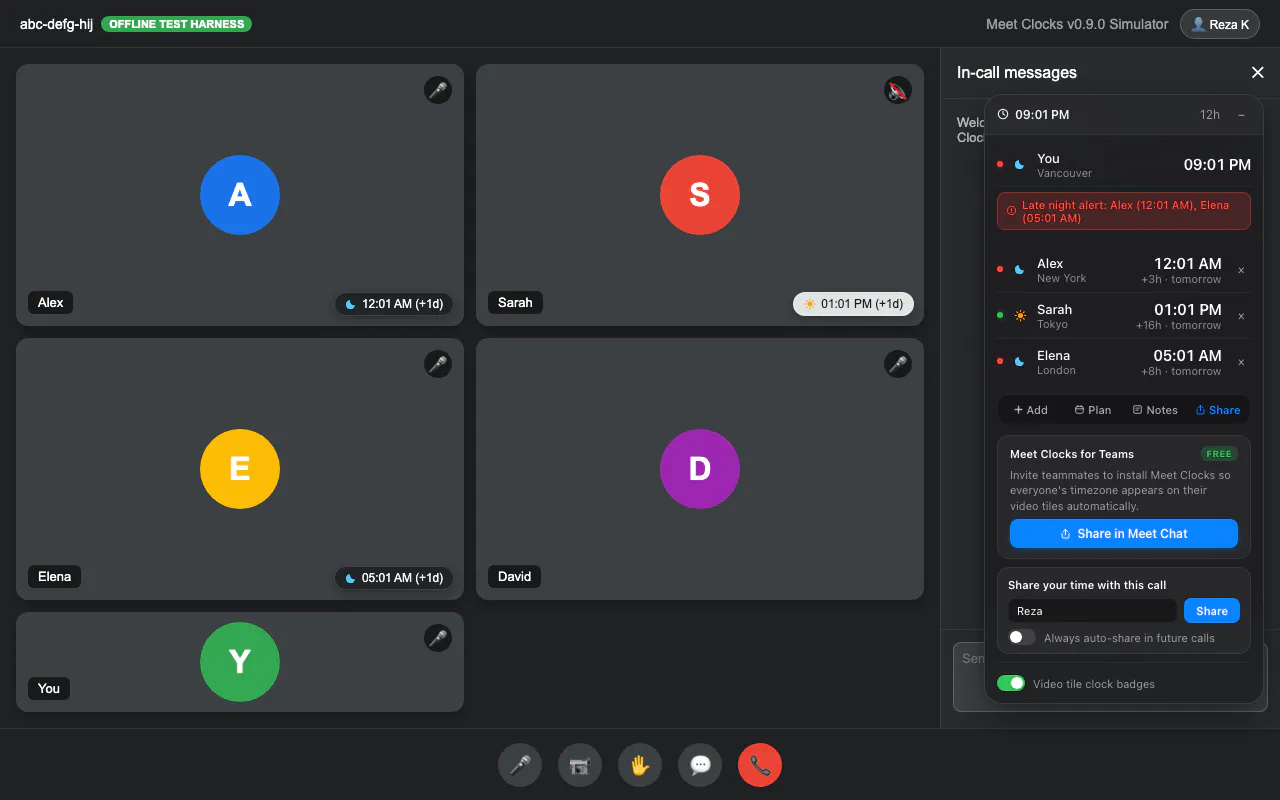
Task: Turn off camera in the call bar
Action: click(580, 766)
